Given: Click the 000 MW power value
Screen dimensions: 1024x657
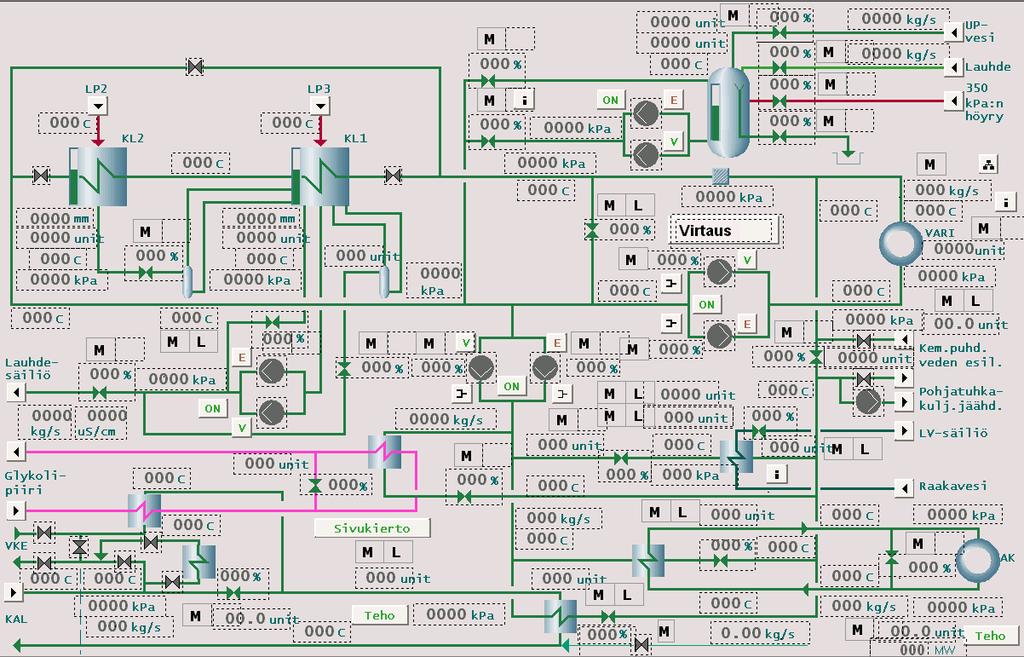Looking at the screenshot, I should pyautogui.click(x=927, y=650).
